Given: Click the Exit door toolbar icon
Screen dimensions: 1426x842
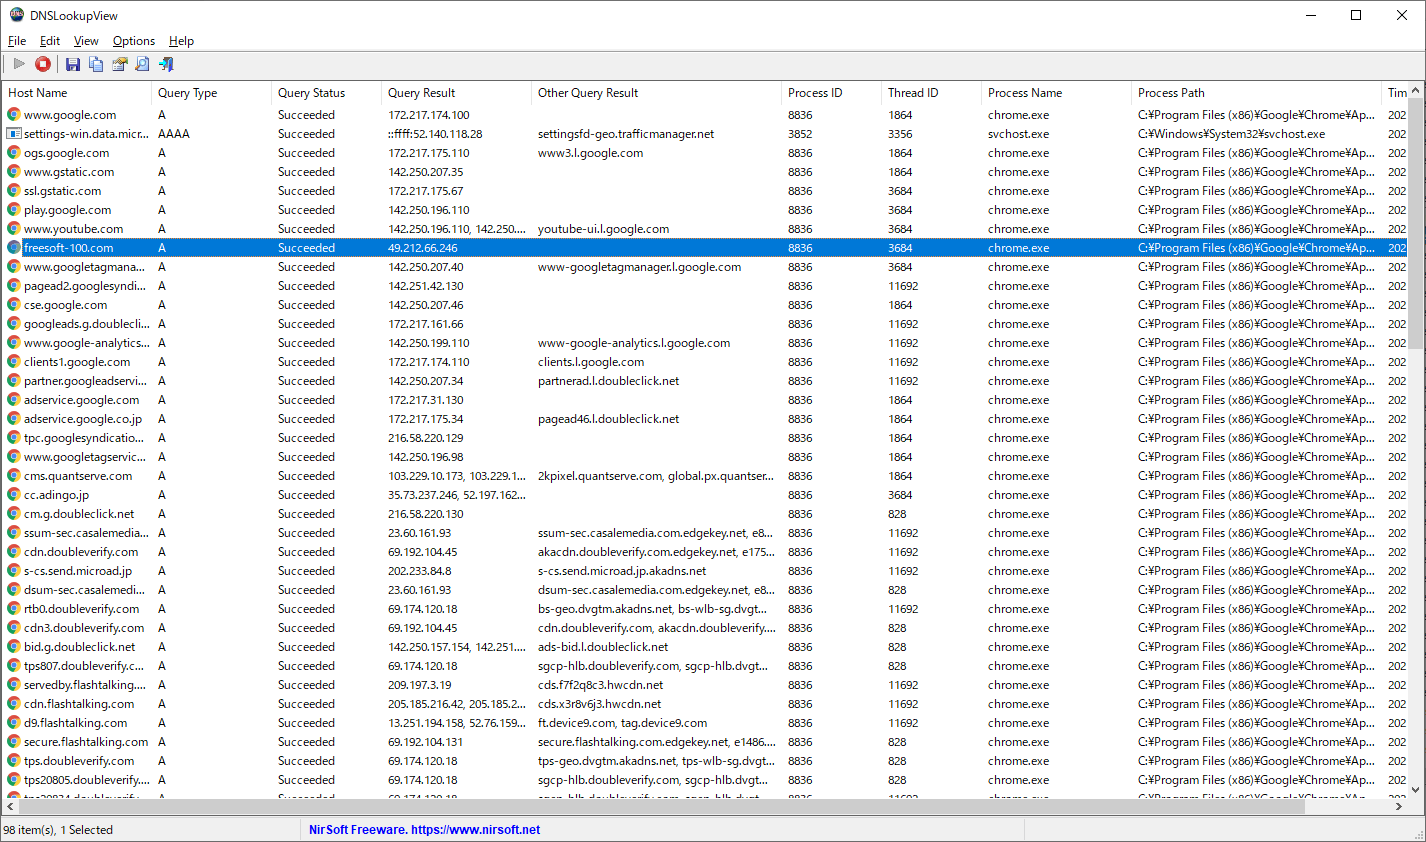Looking at the screenshot, I should tap(166, 64).
